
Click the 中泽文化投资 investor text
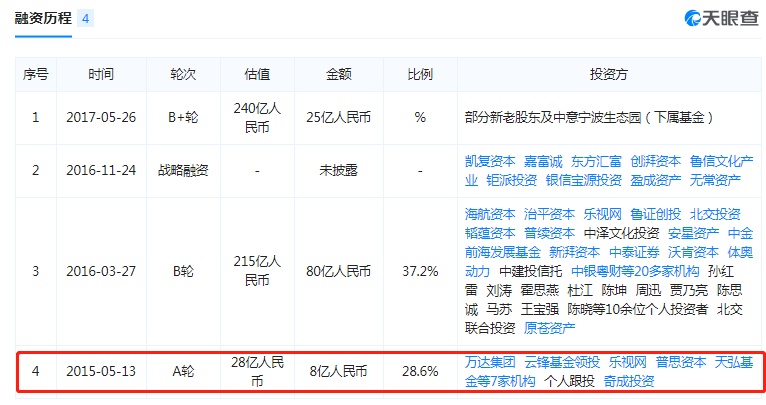point(621,233)
